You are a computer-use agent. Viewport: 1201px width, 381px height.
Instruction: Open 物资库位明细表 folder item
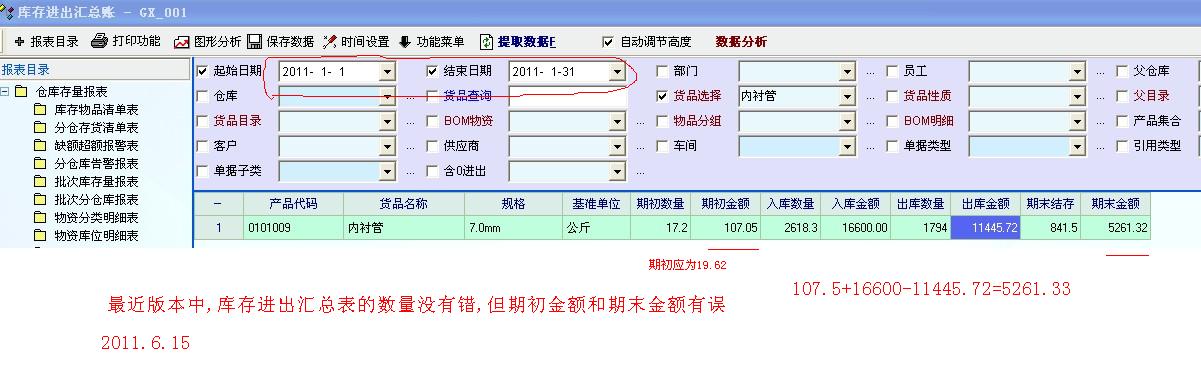coord(96,236)
